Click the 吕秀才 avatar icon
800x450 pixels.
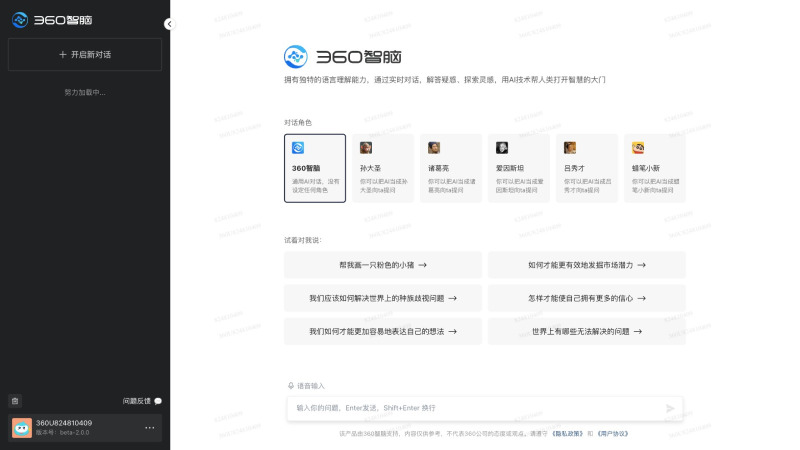[570, 148]
